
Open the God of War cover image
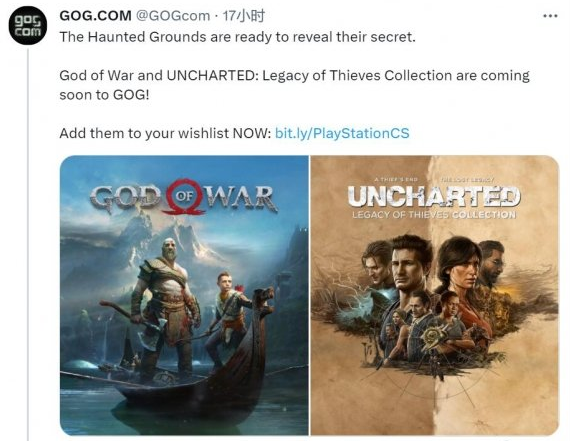pos(184,295)
